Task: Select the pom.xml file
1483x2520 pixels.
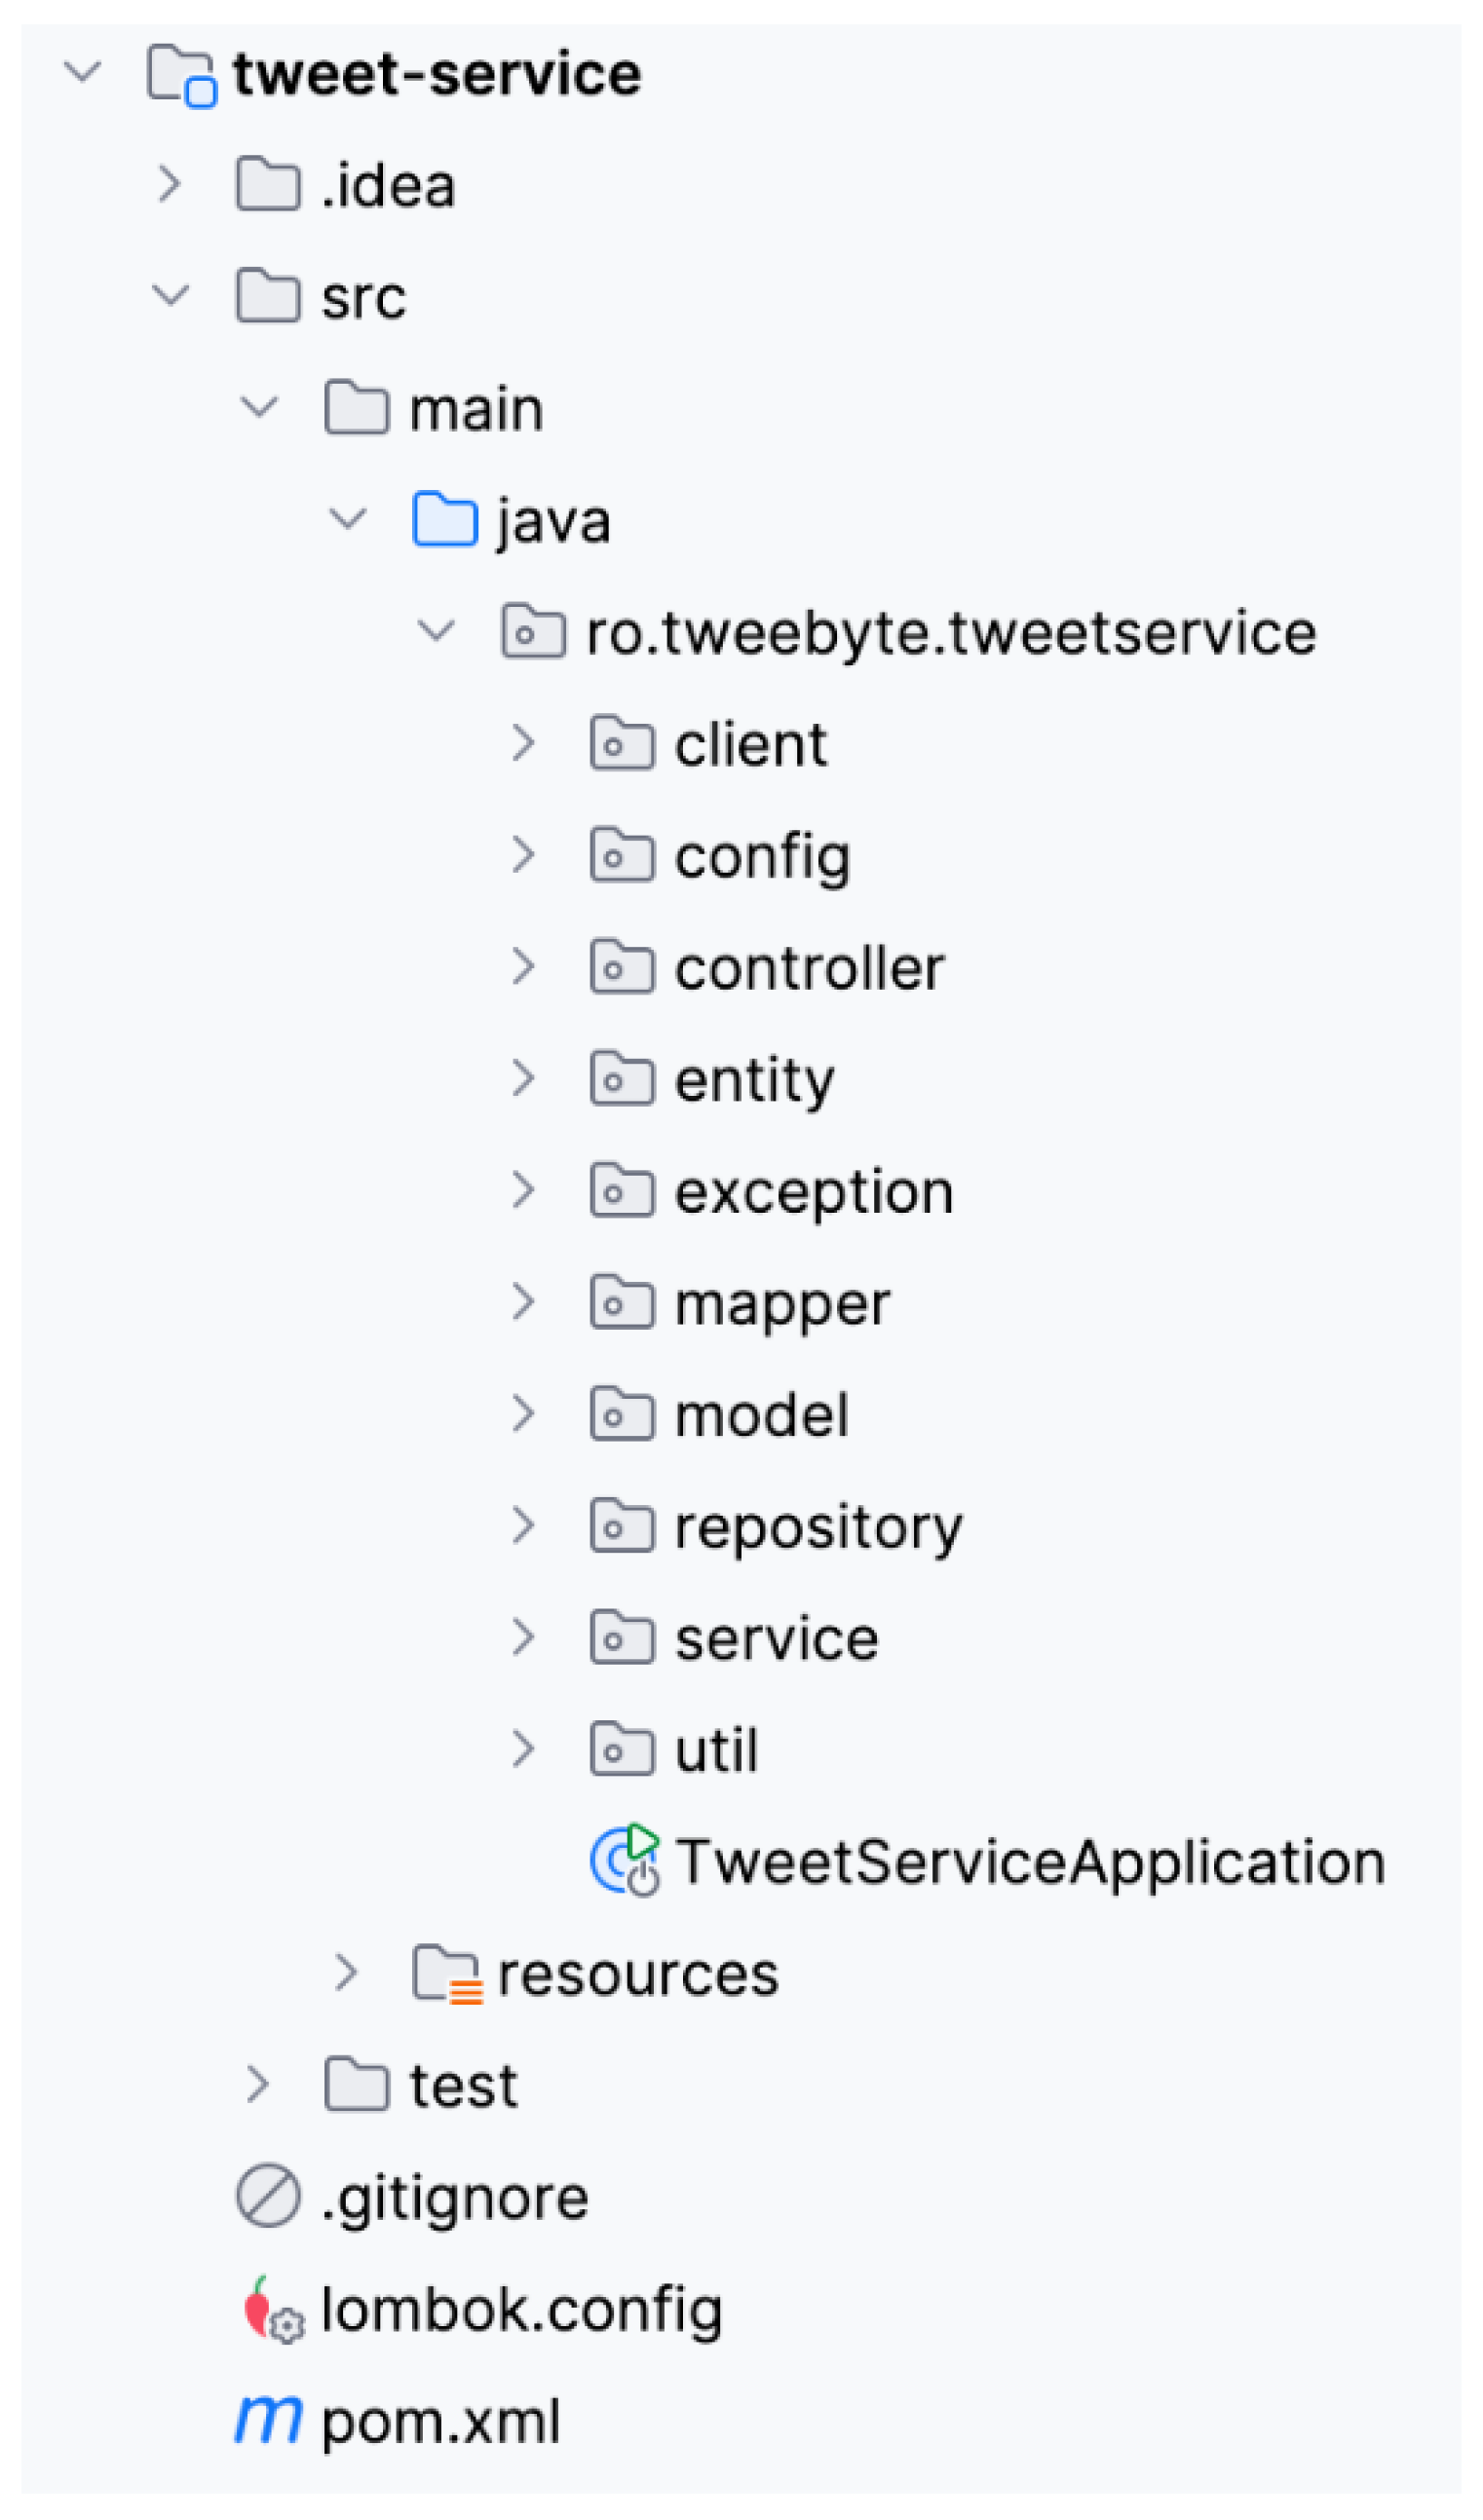Action: (x=441, y=2422)
